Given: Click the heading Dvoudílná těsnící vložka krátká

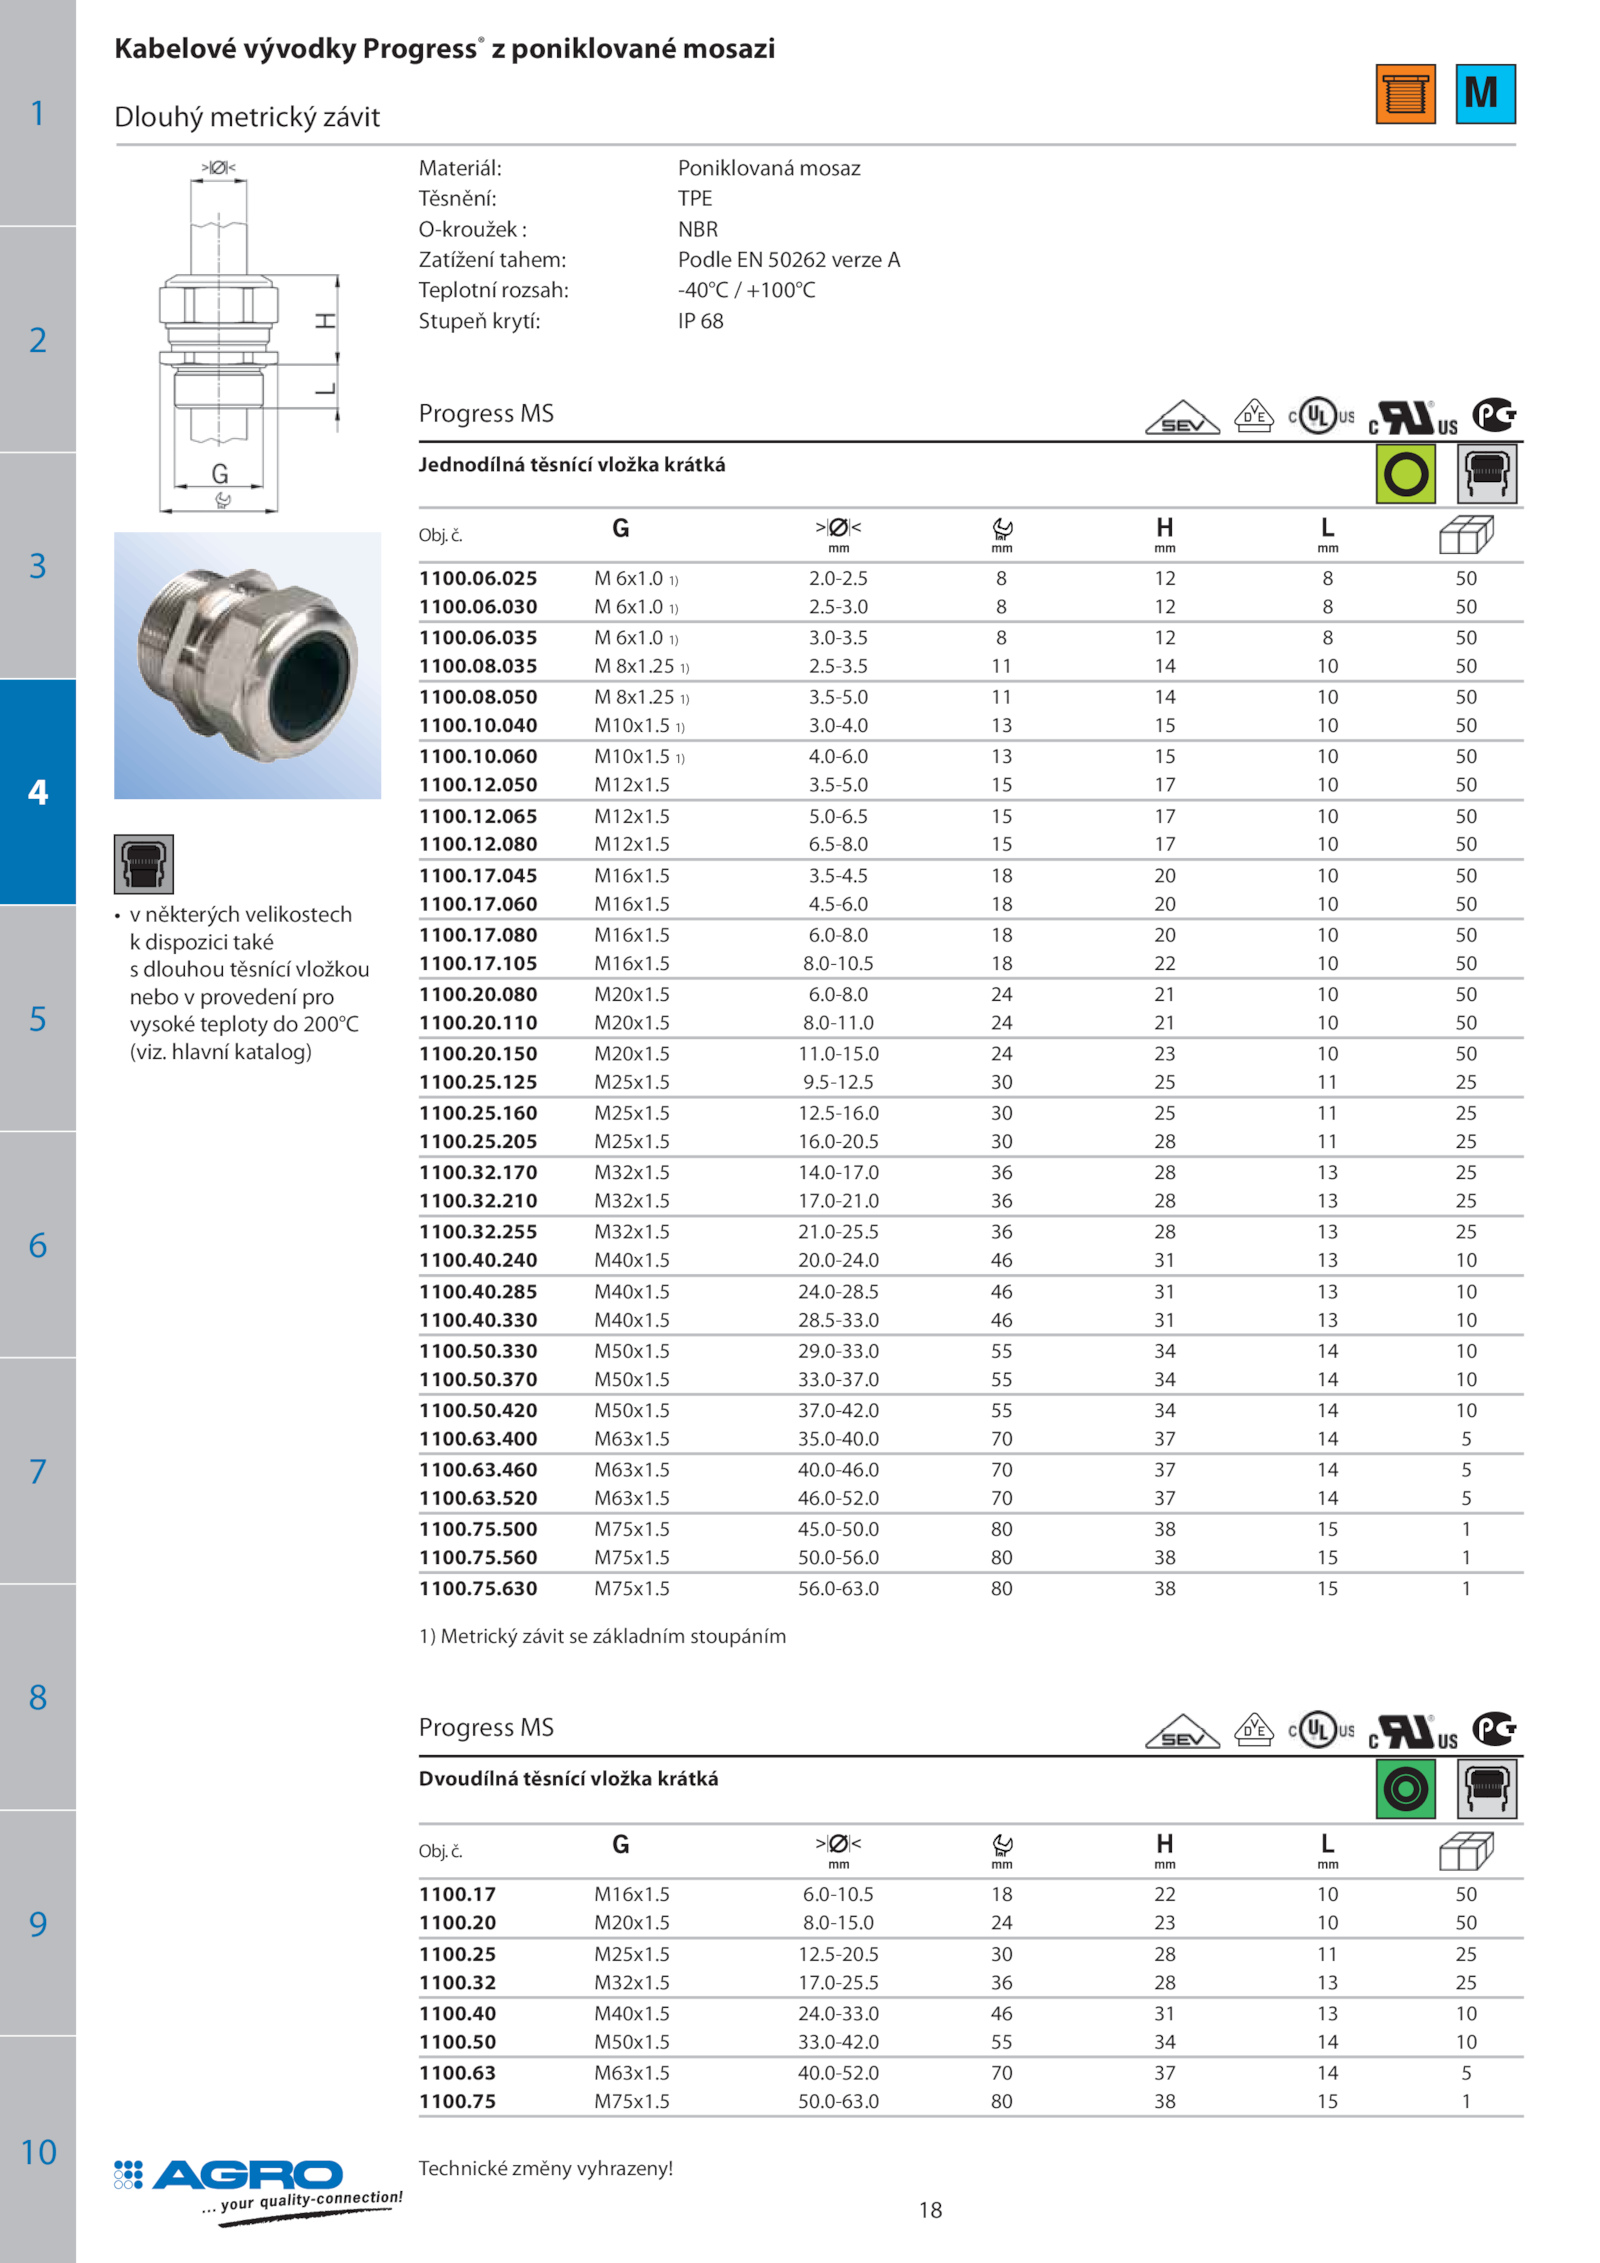Looking at the screenshot, I should click(568, 1779).
